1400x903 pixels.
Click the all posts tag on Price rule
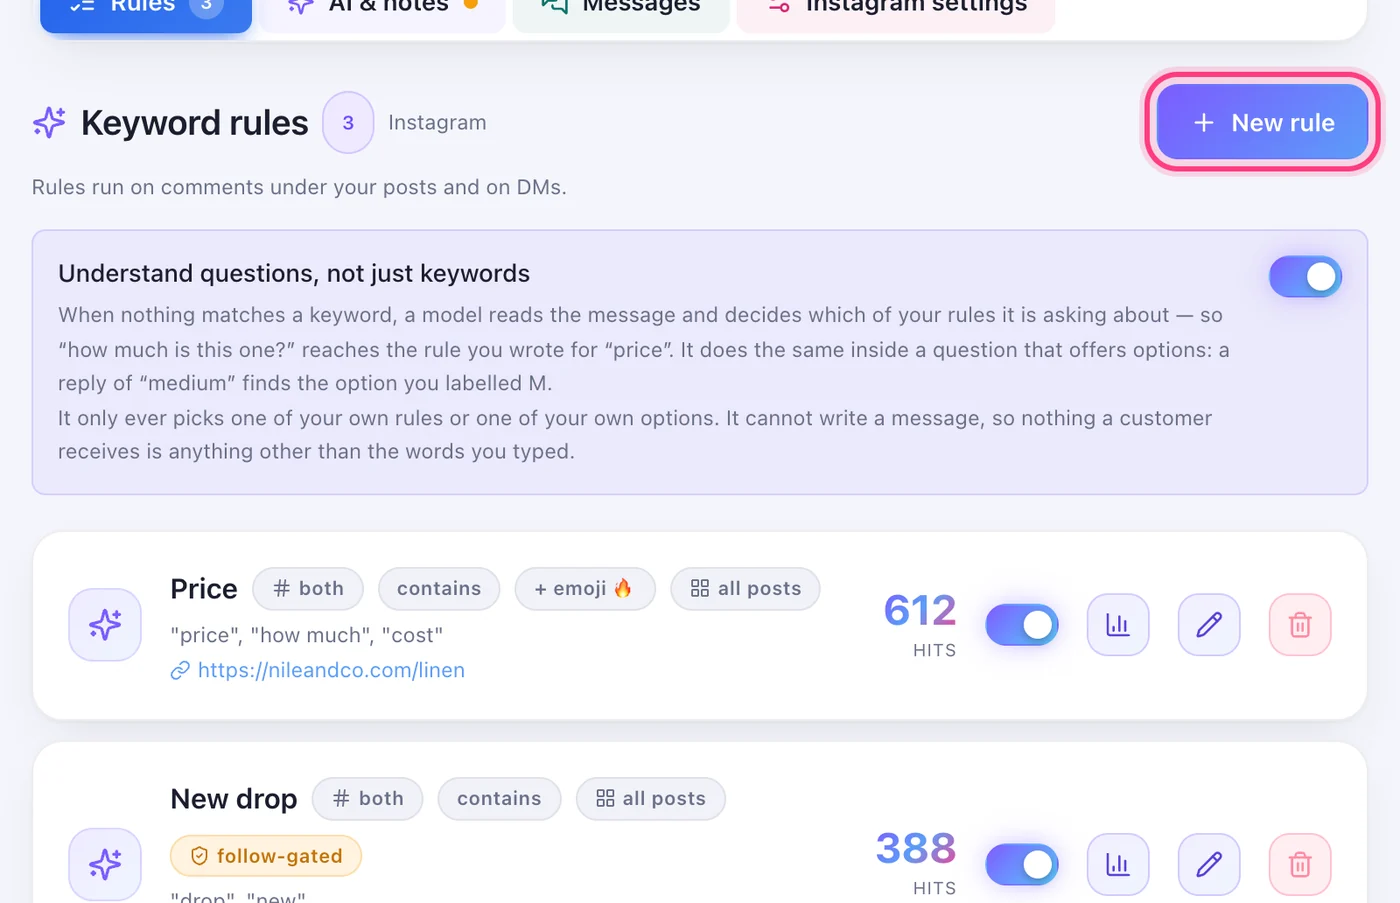tap(745, 588)
